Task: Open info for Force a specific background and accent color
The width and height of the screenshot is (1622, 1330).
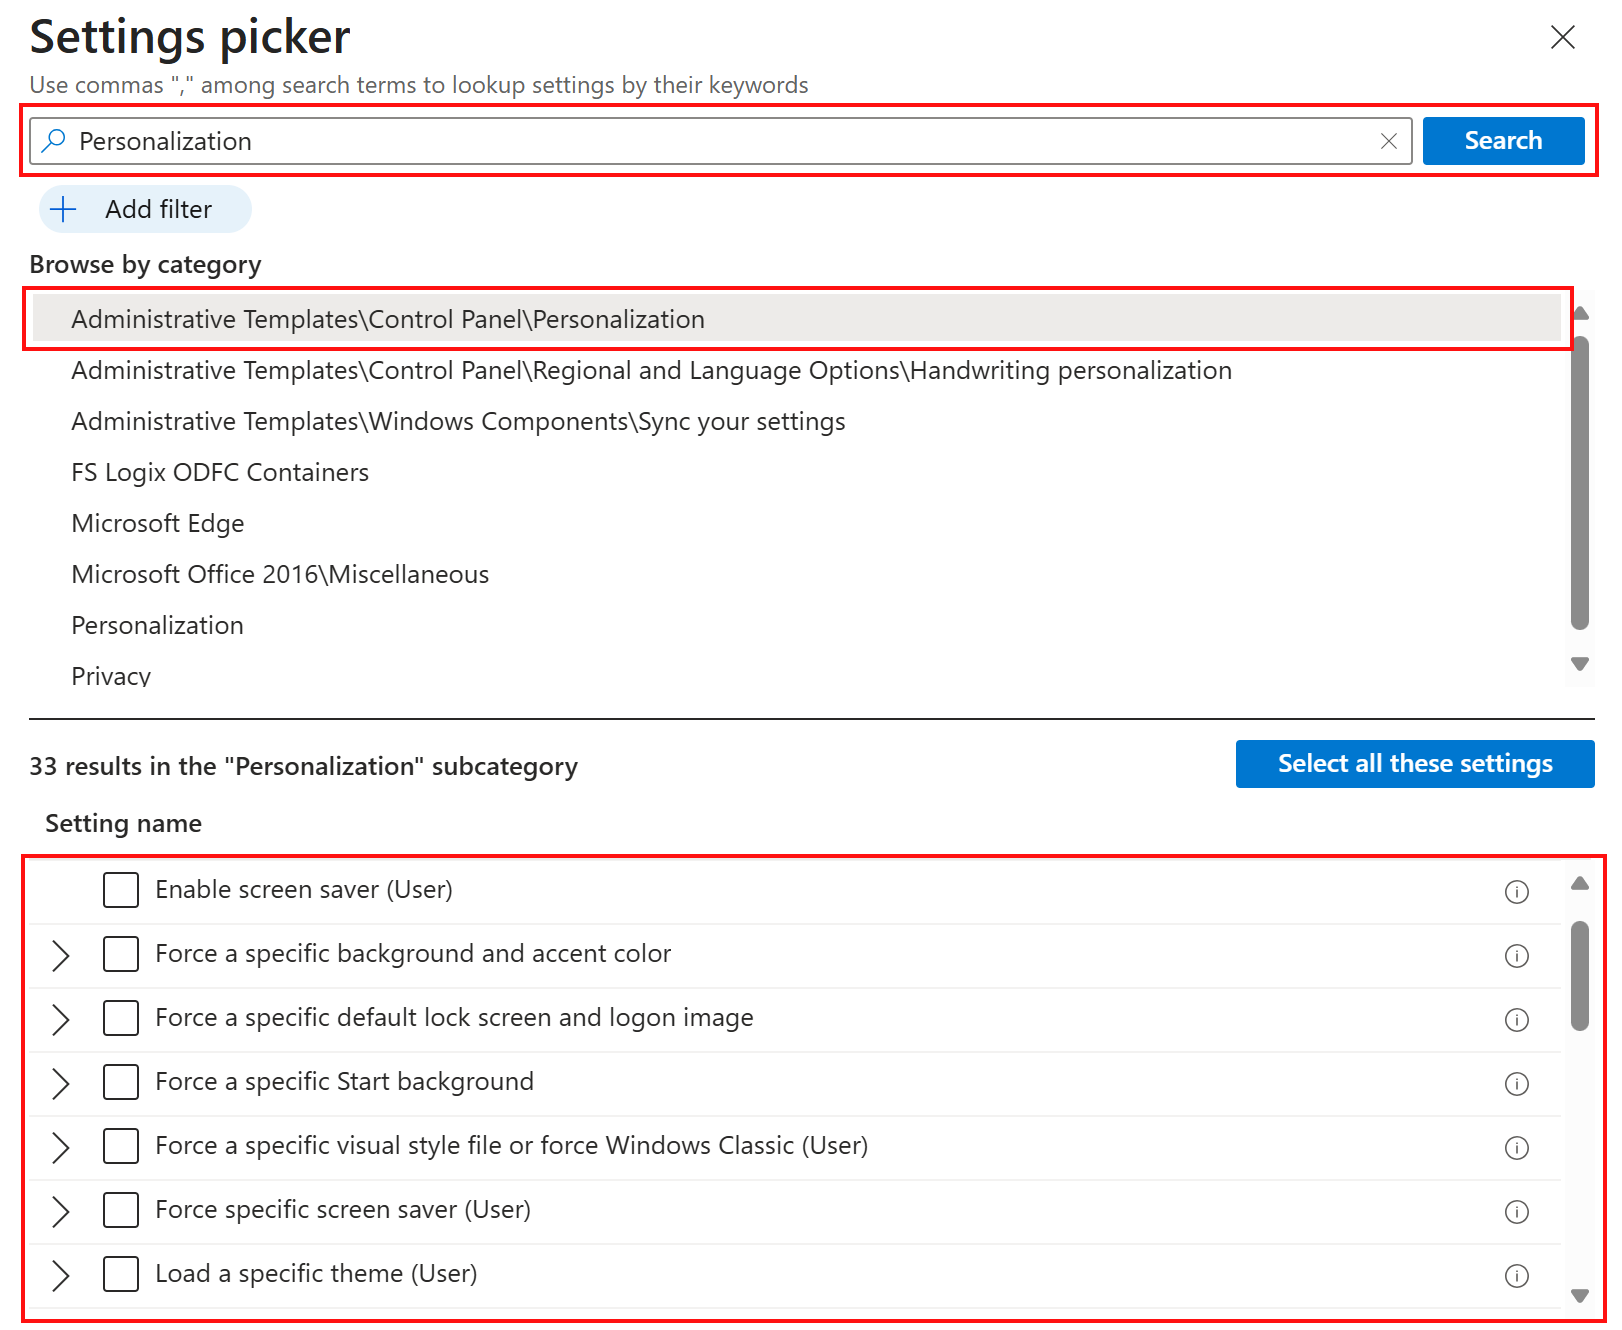Action: (x=1516, y=955)
